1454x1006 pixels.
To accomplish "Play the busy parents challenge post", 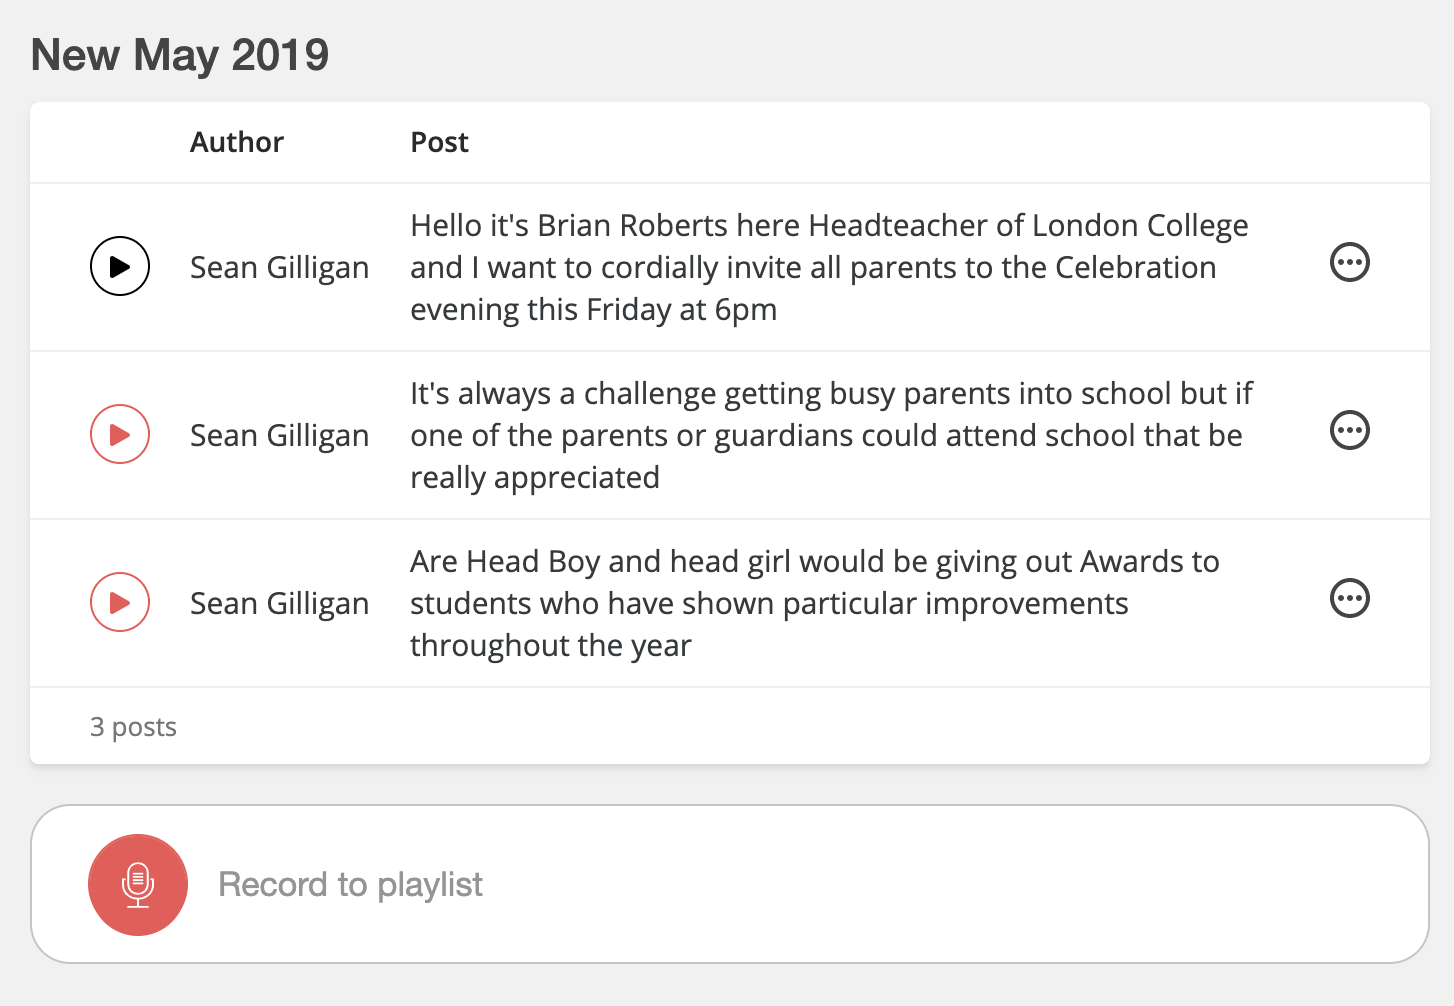I will [x=120, y=434].
